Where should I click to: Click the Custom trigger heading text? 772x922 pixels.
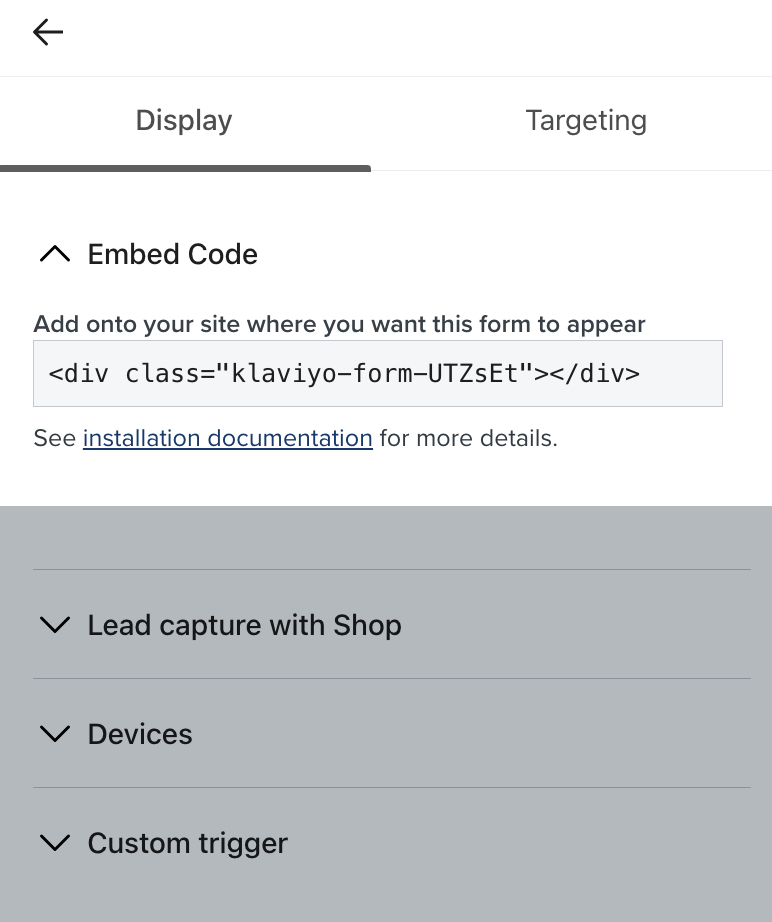187,843
